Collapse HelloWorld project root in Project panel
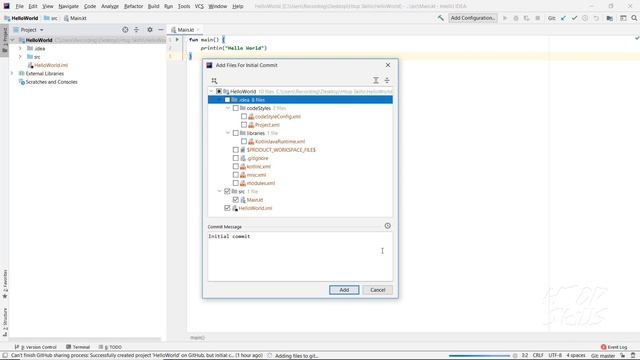 pyautogui.click(x=13, y=40)
